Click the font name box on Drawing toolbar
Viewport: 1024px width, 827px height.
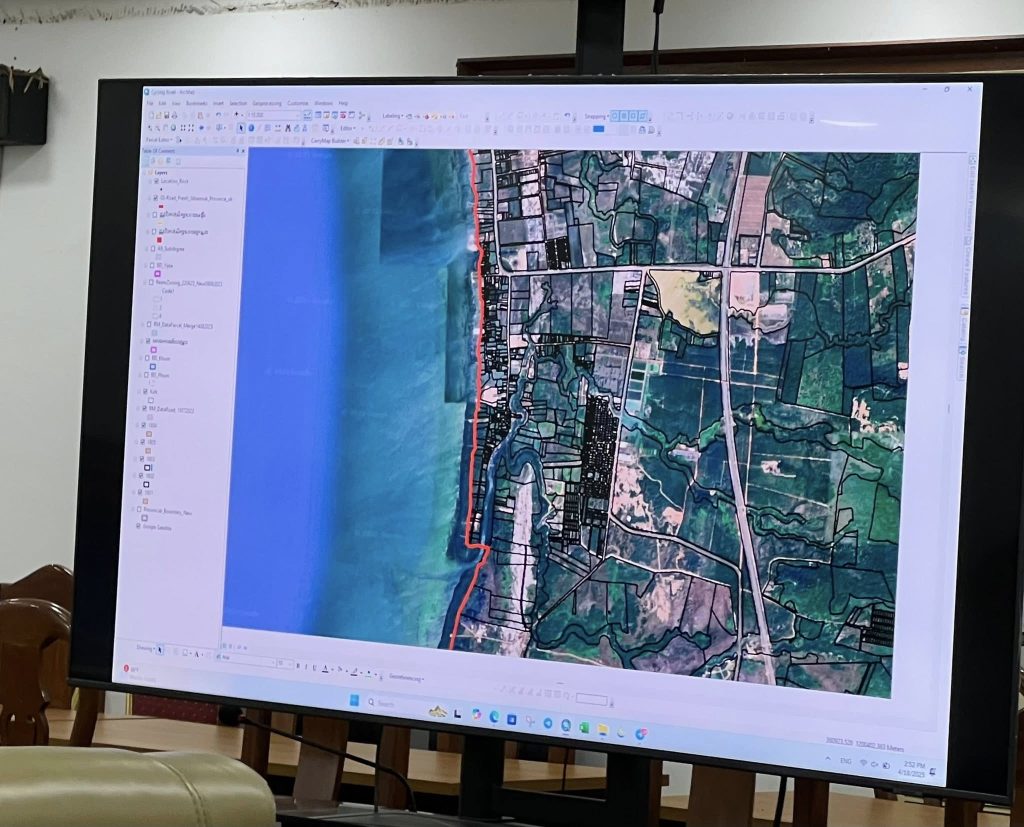[246, 658]
